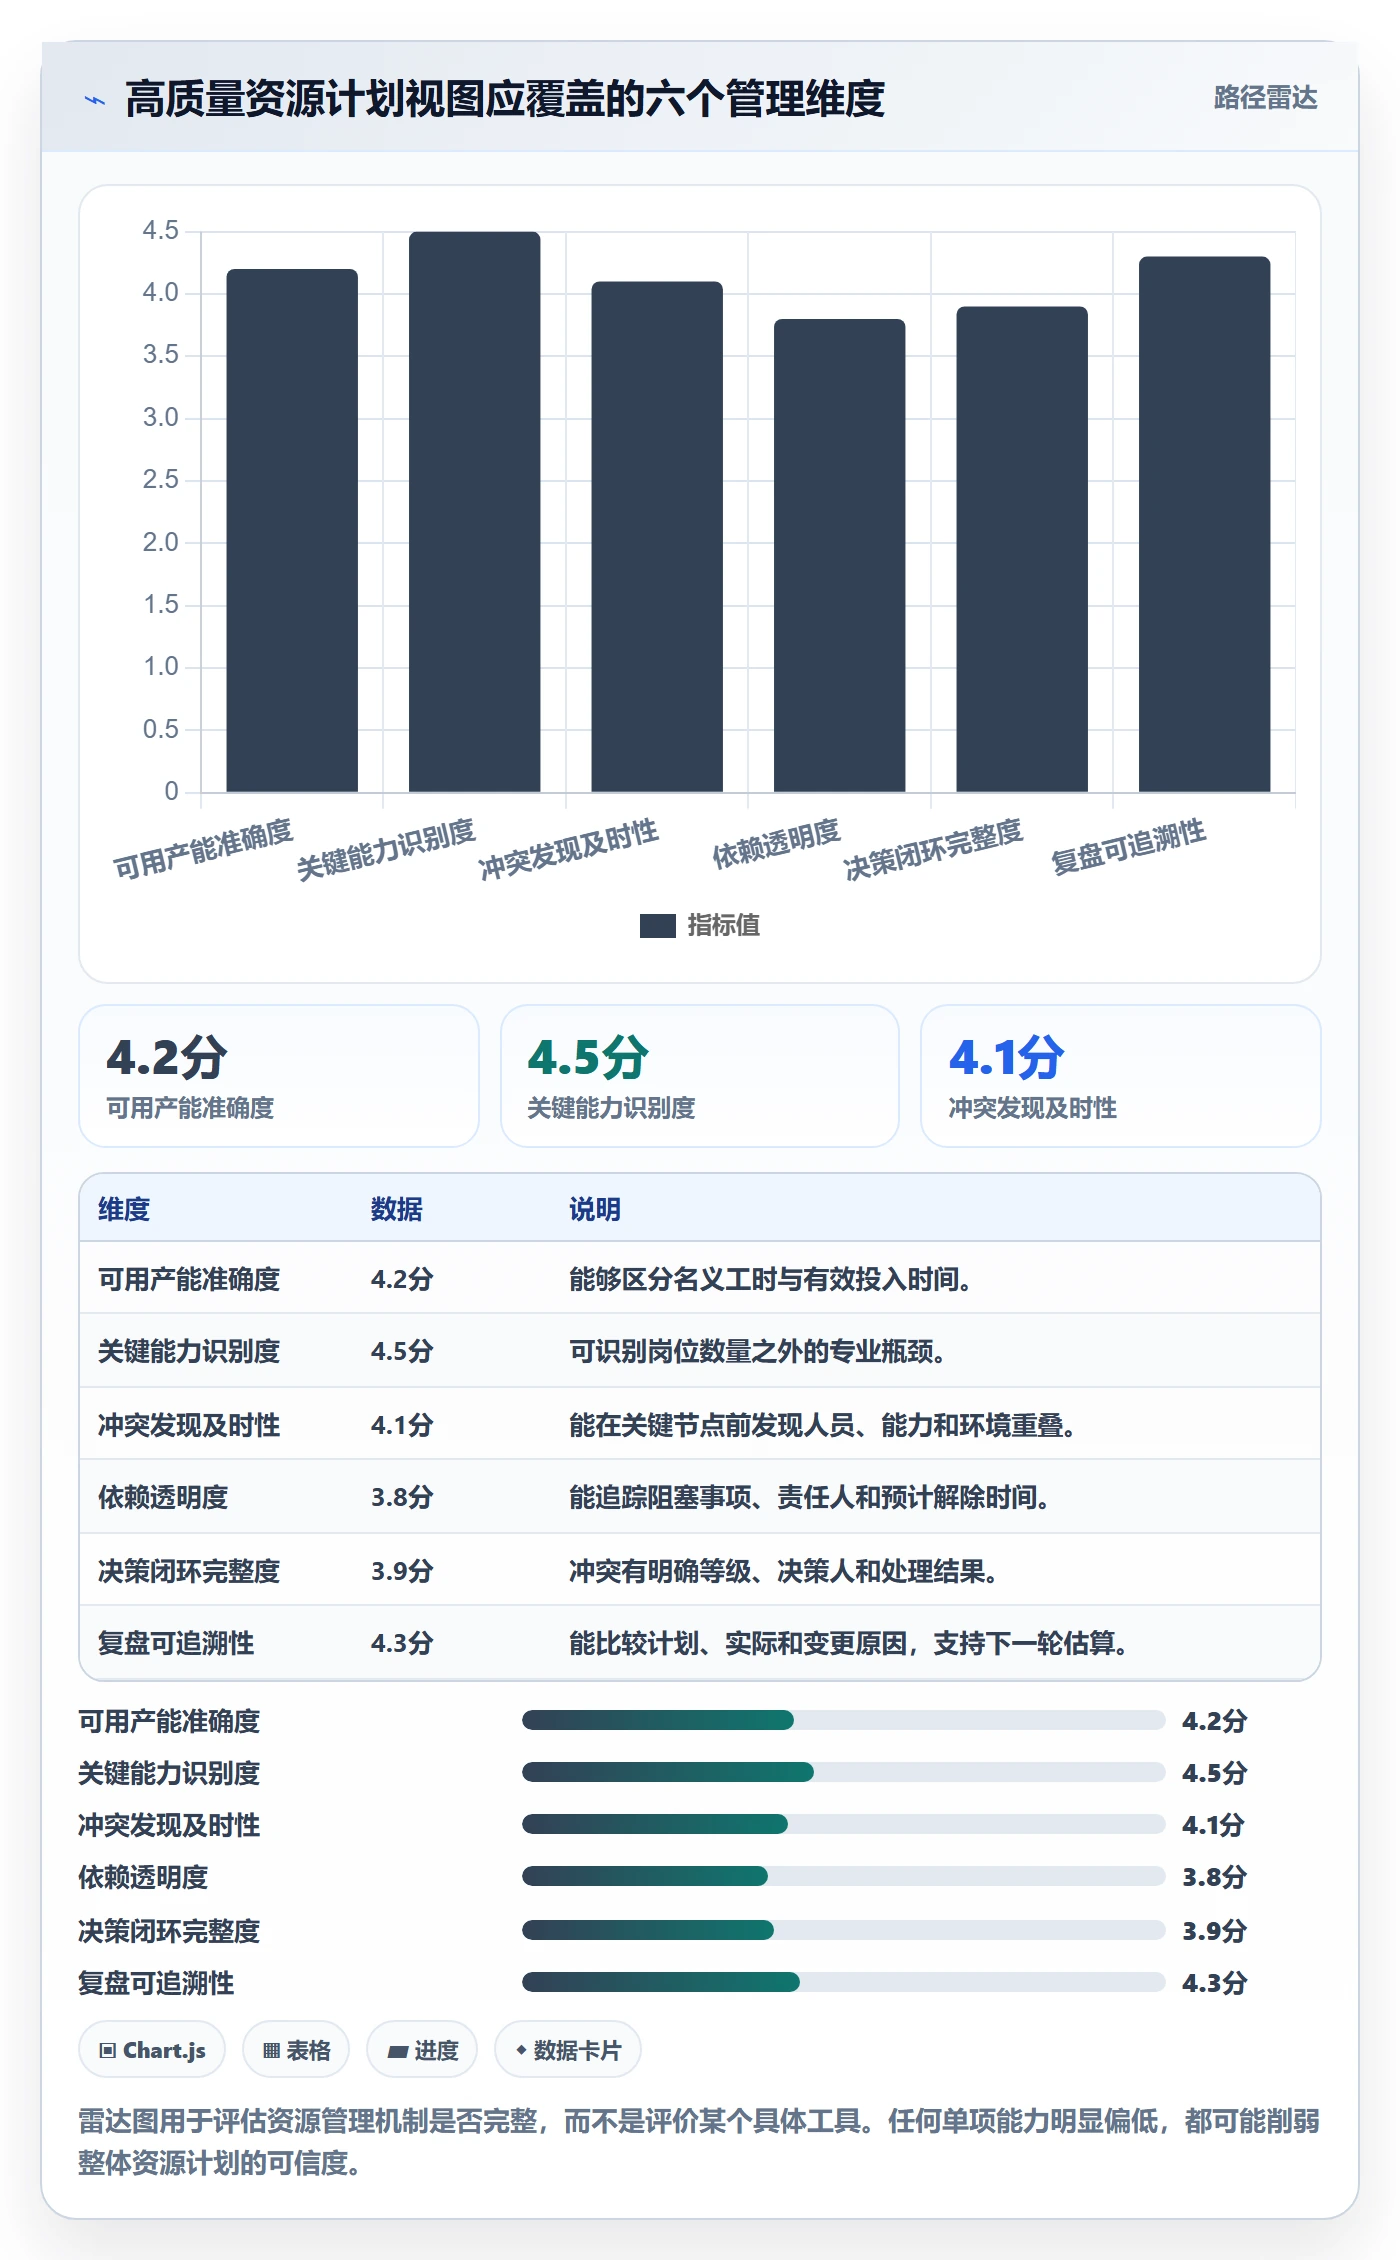1400x2260 pixels.
Task: Click the 关键能力识别度 progress bar
Action: click(x=843, y=1772)
